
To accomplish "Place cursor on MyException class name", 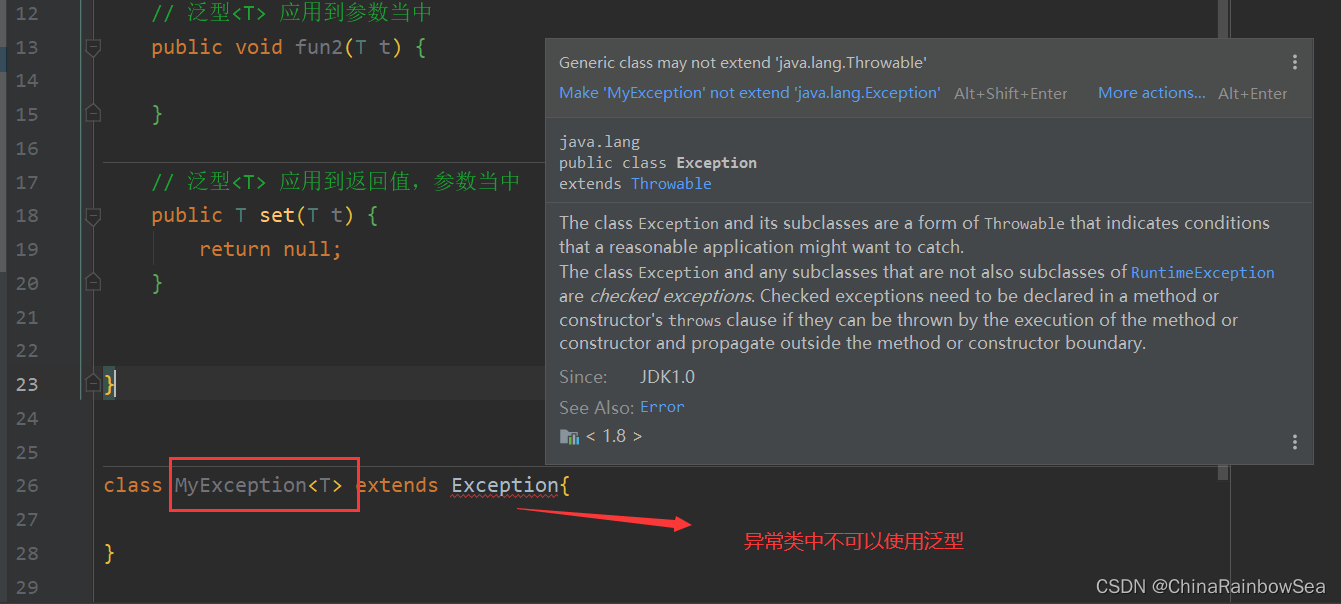I will [x=240, y=485].
